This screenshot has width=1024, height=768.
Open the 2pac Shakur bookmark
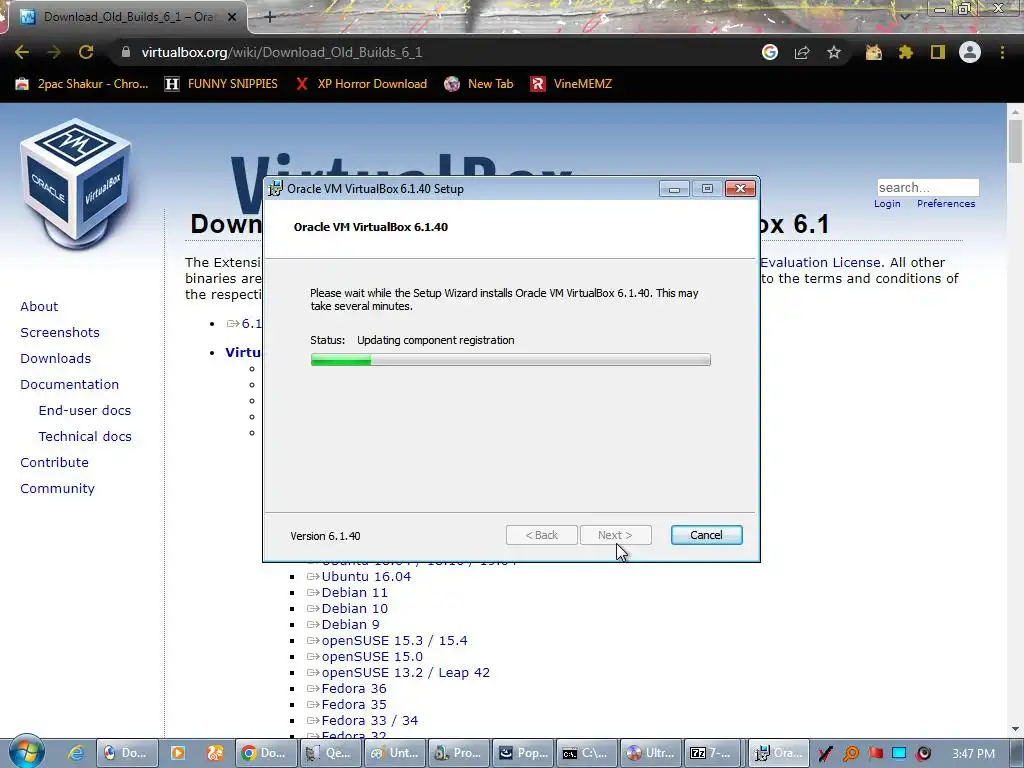tap(82, 84)
